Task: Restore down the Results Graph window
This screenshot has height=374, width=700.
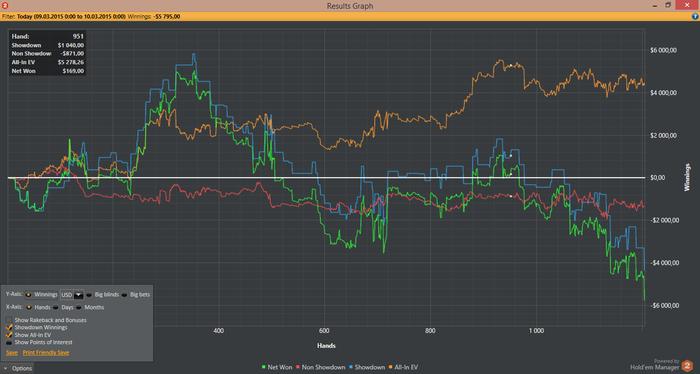Action: click(x=668, y=5)
